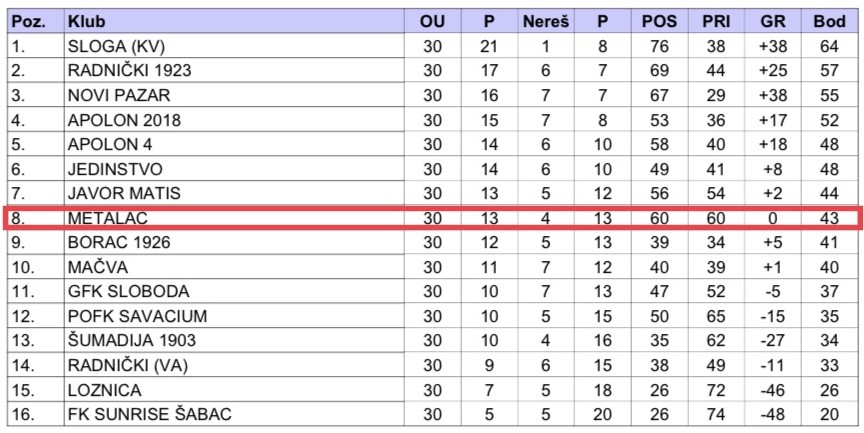Click the LOZNICA club cell
The width and height of the screenshot is (864, 433).
[x=104, y=390]
